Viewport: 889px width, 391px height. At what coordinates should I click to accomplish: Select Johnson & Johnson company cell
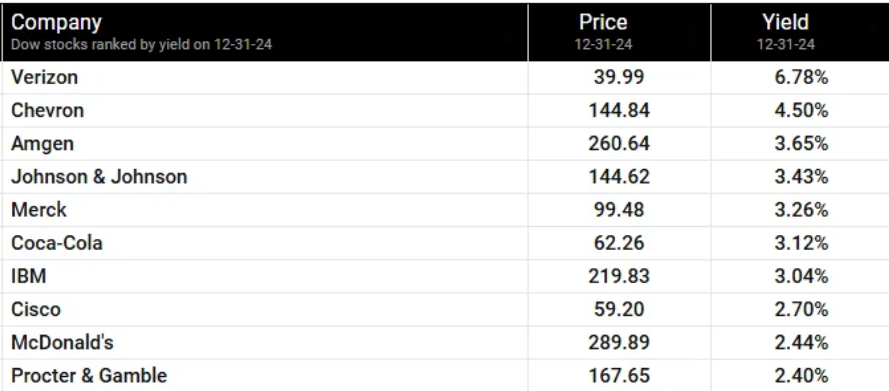[x=99, y=177]
